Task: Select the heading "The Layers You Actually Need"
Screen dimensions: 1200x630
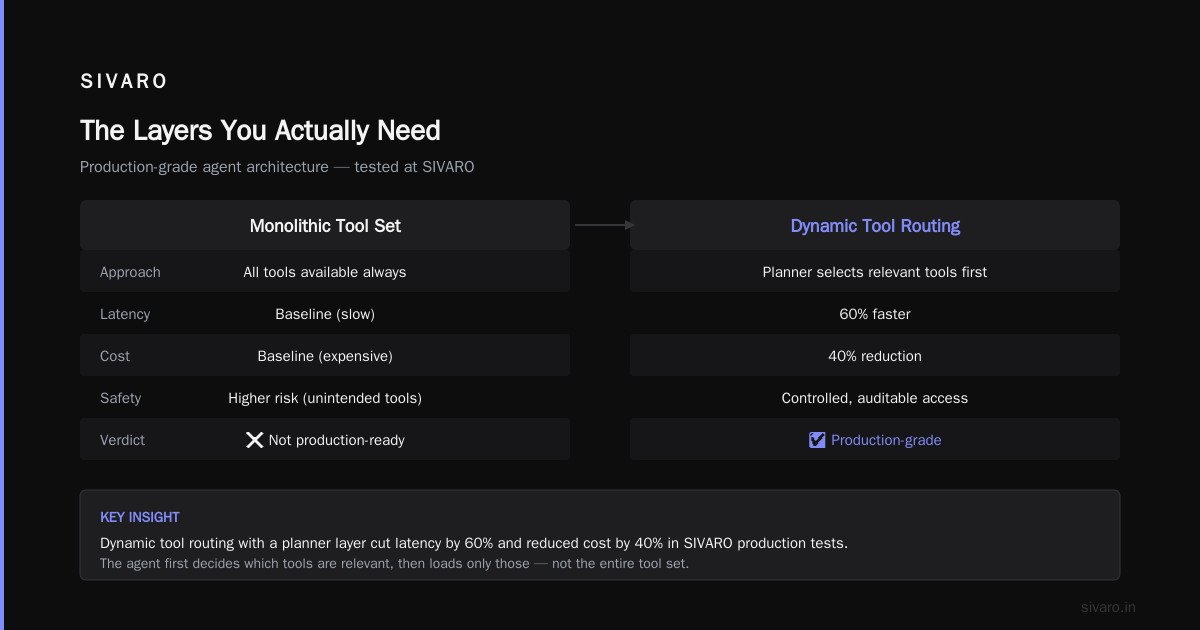Action: (x=260, y=130)
